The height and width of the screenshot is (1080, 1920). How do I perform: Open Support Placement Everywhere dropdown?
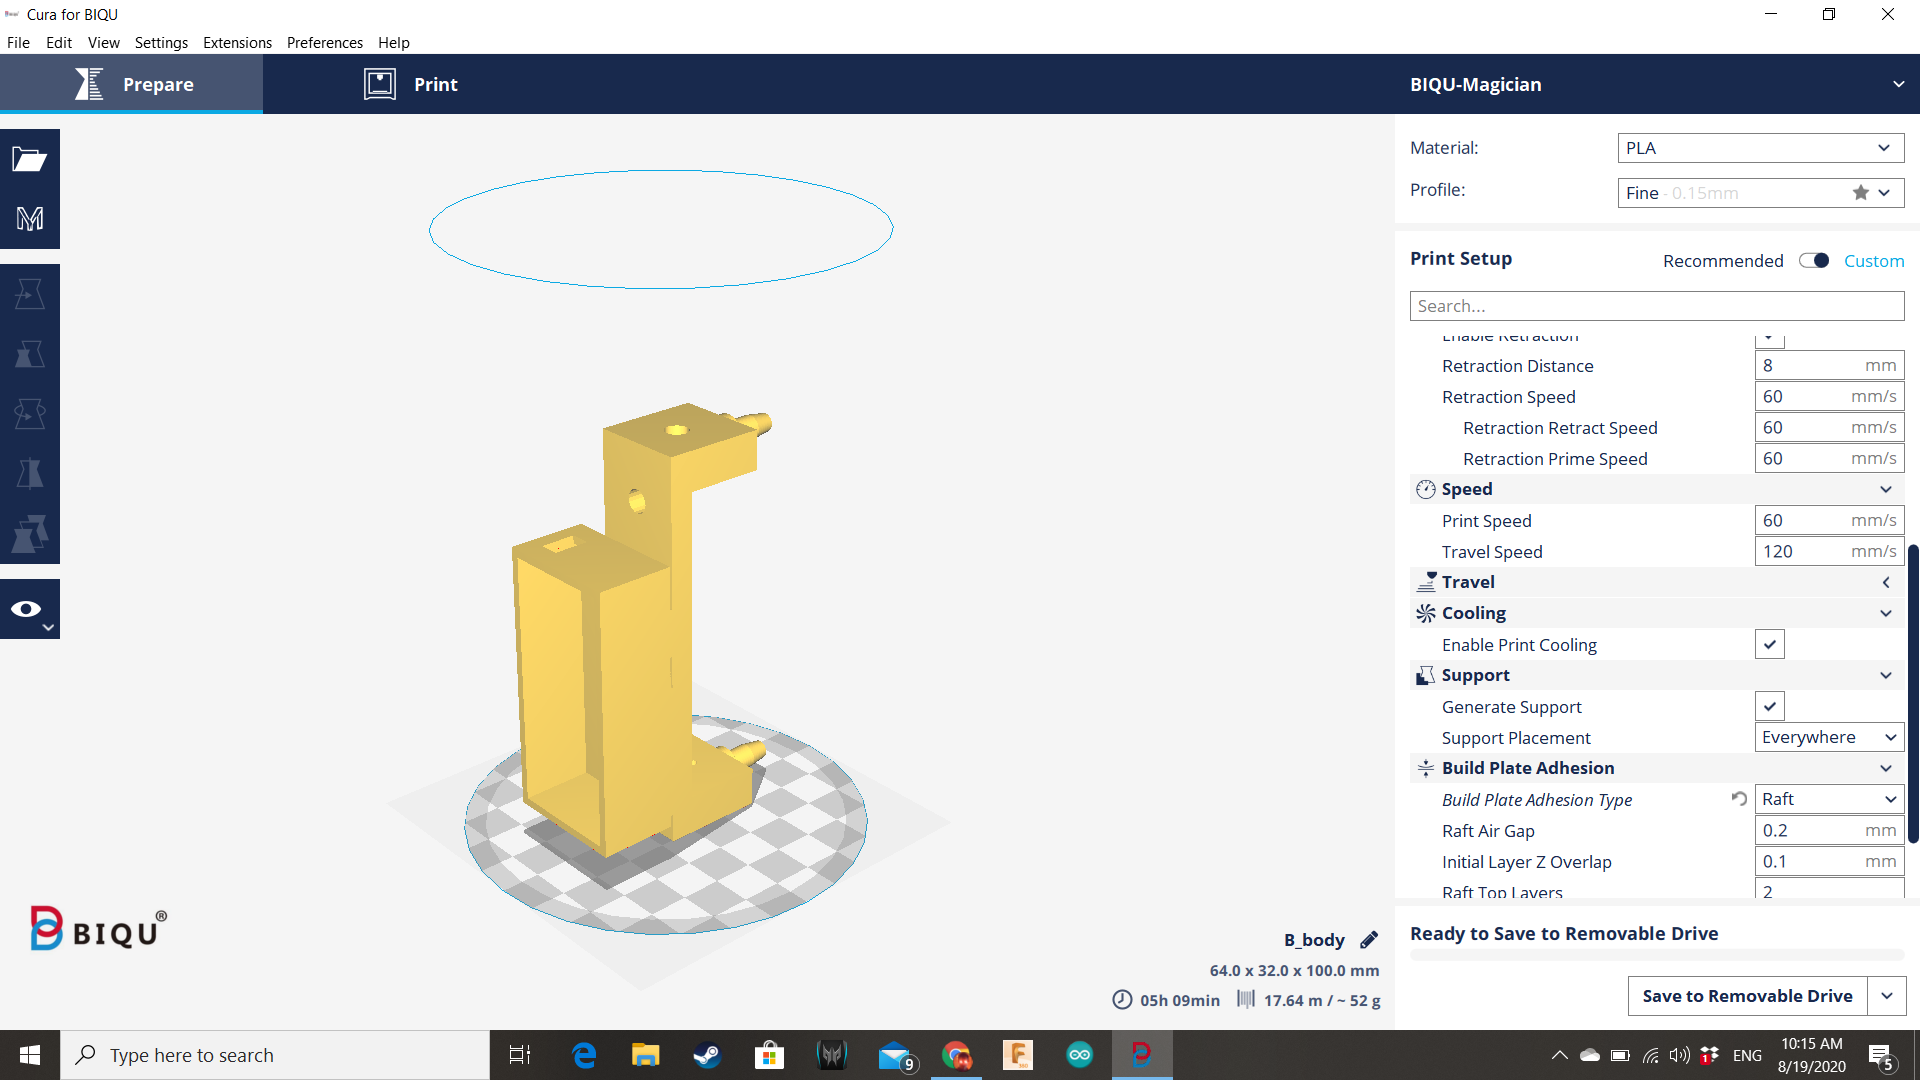pos(1828,738)
